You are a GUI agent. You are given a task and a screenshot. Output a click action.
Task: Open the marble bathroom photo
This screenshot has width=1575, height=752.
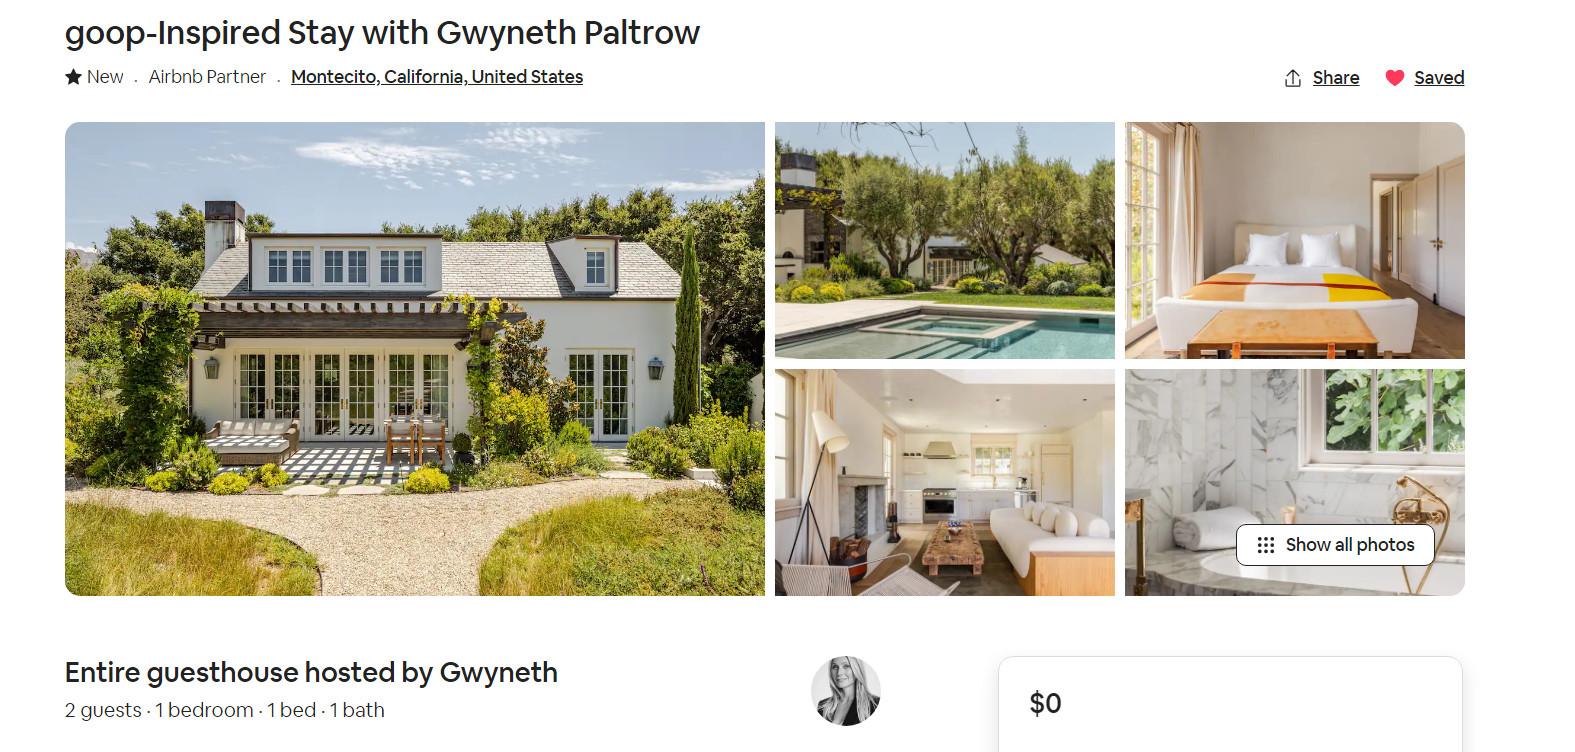pyautogui.click(x=1295, y=450)
